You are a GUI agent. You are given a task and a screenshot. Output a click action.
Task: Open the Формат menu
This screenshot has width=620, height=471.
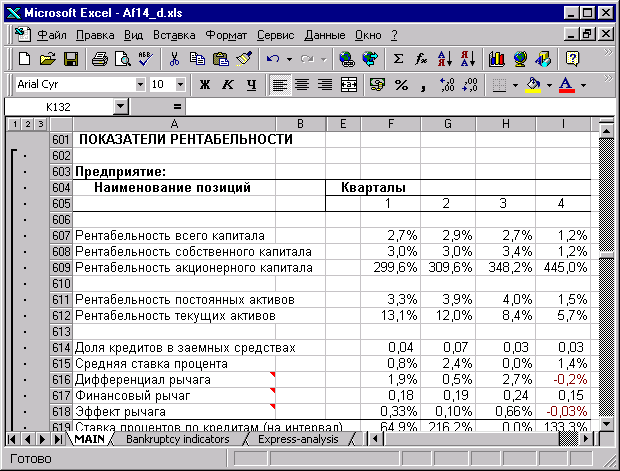coord(226,35)
